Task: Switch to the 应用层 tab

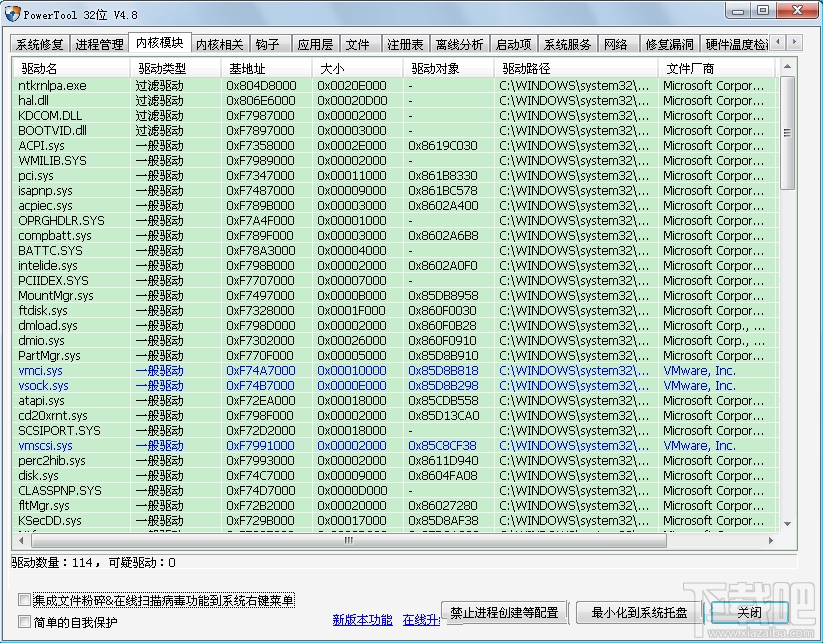Action: pyautogui.click(x=315, y=43)
